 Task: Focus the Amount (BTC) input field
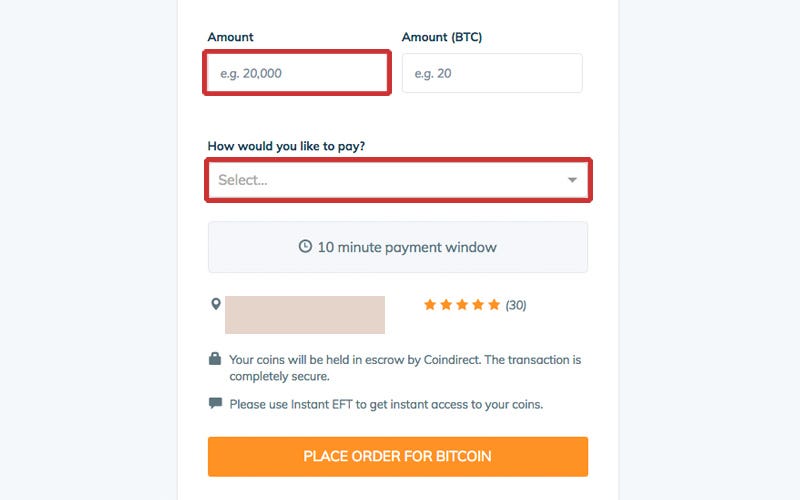pyautogui.click(x=492, y=74)
